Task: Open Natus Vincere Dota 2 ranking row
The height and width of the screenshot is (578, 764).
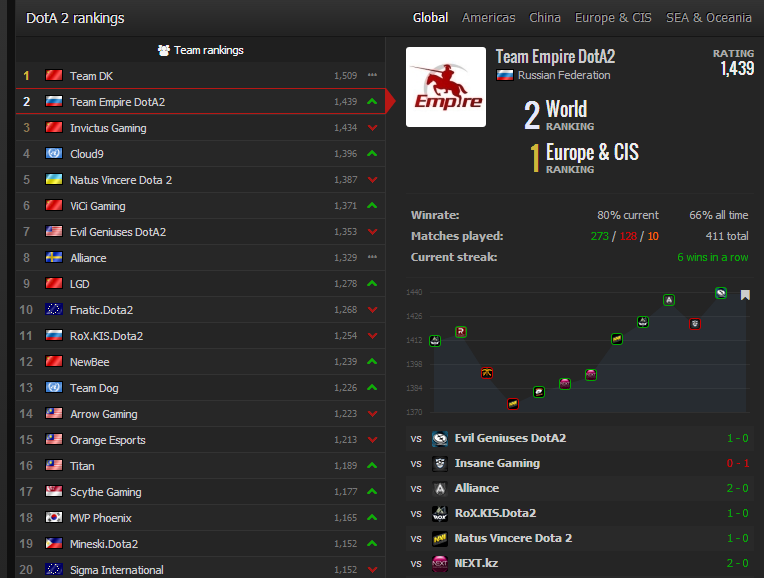Action: click(200, 179)
